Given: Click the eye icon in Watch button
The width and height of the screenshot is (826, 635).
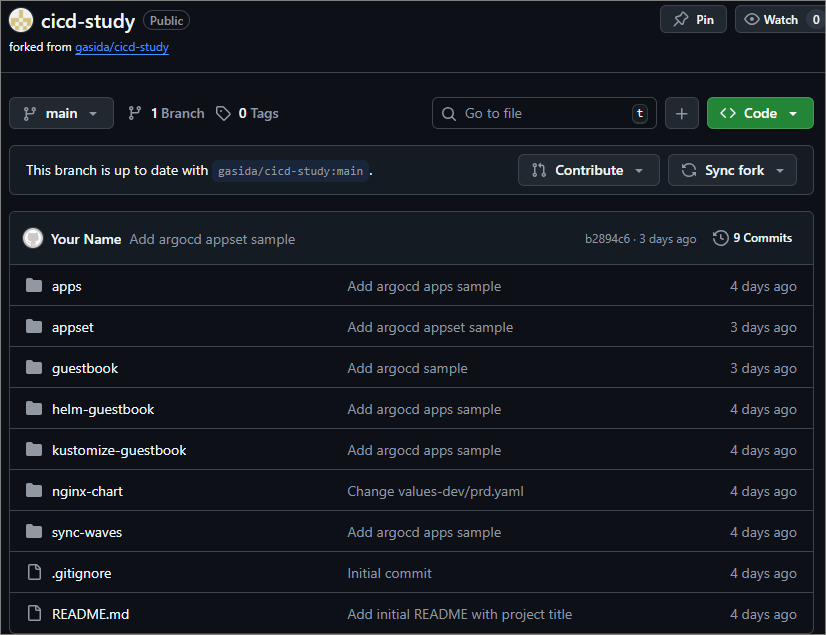Looking at the screenshot, I should [752, 19].
